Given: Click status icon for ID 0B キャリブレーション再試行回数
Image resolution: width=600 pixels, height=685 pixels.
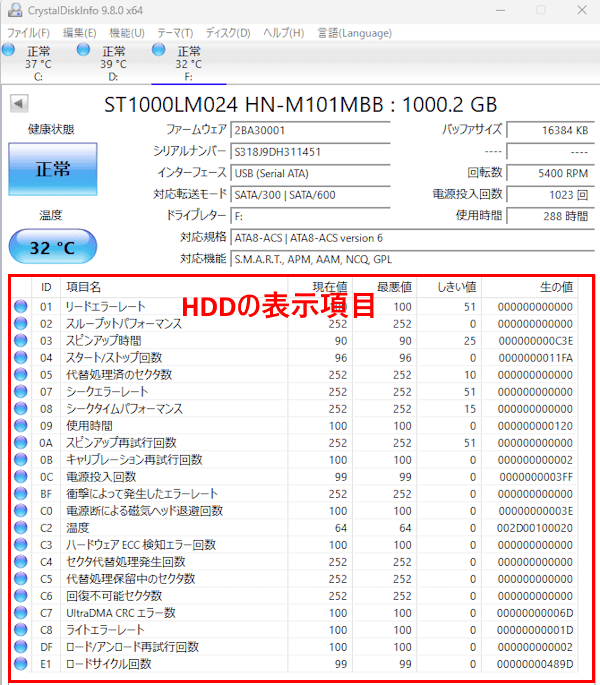Looking at the screenshot, I should click(21, 460).
